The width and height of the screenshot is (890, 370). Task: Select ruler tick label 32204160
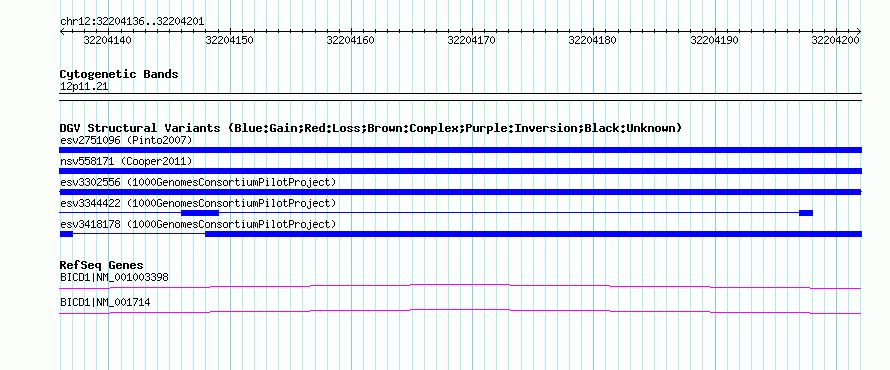coord(351,40)
